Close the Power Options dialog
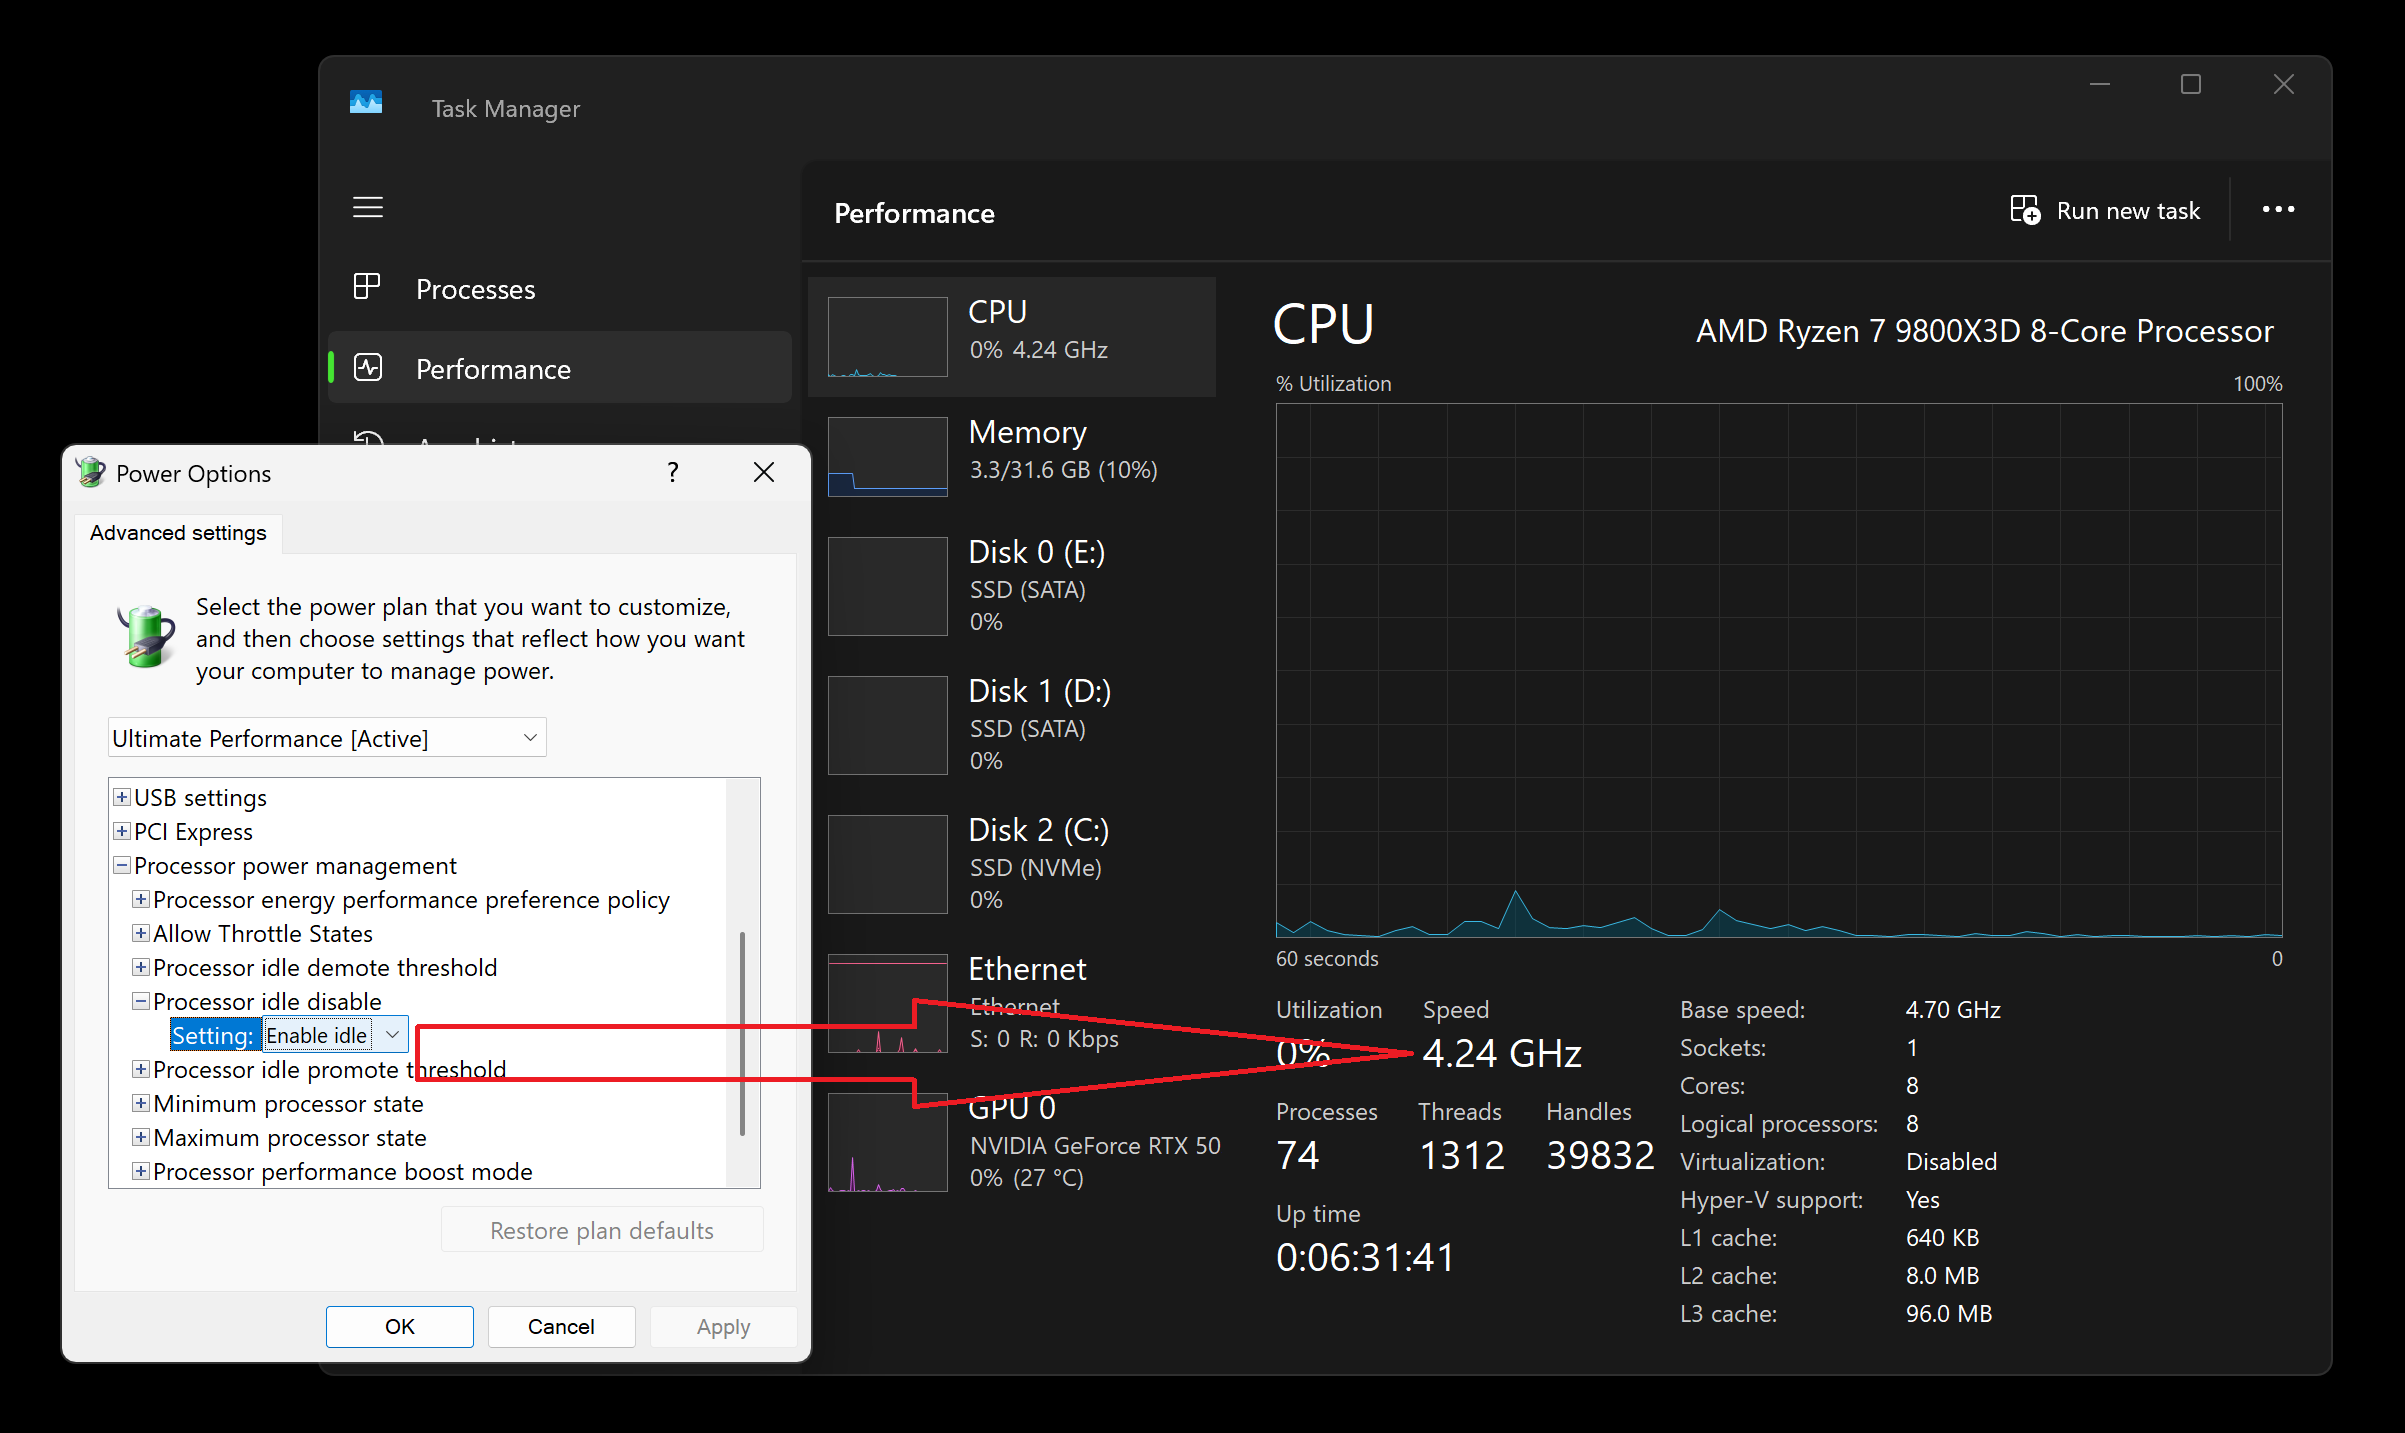Image resolution: width=2405 pixels, height=1433 pixels. [x=764, y=472]
